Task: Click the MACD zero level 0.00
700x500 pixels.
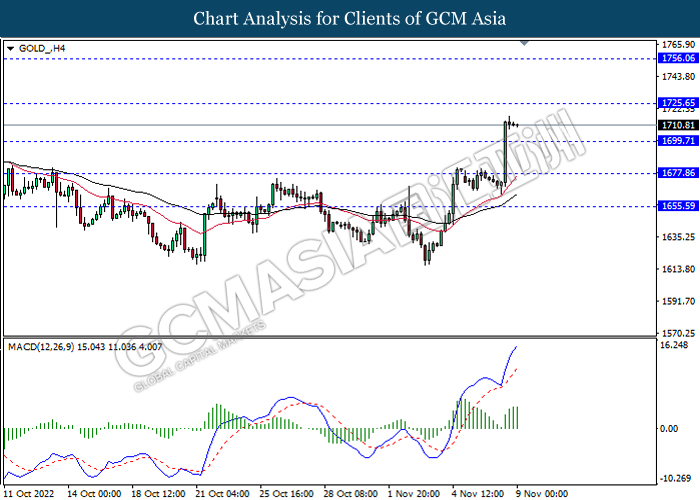Action: (x=669, y=429)
